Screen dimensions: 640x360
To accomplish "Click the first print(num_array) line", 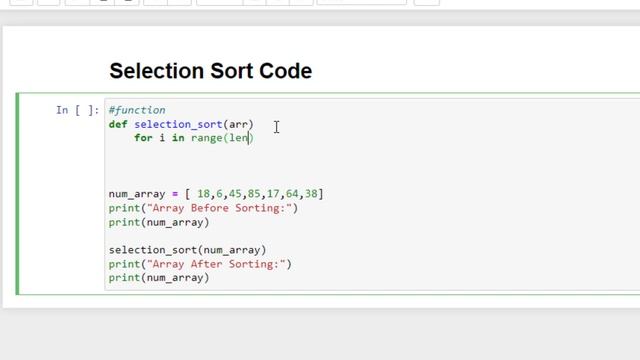I will [x=159, y=222].
